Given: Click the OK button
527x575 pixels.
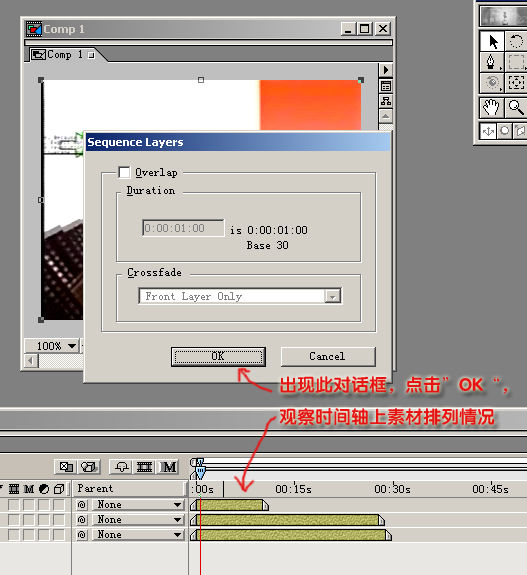Looking at the screenshot, I should [218, 356].
